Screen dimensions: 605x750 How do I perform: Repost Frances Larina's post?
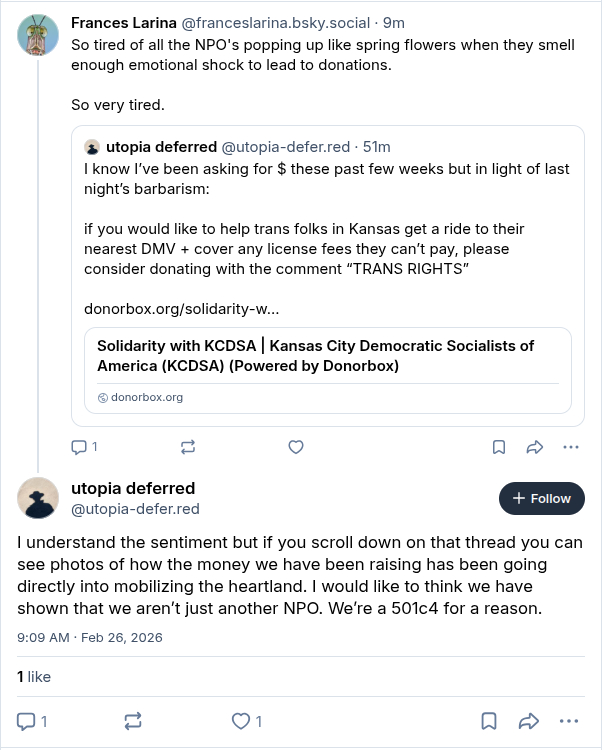pyautogui.click(x=187, y=447)
